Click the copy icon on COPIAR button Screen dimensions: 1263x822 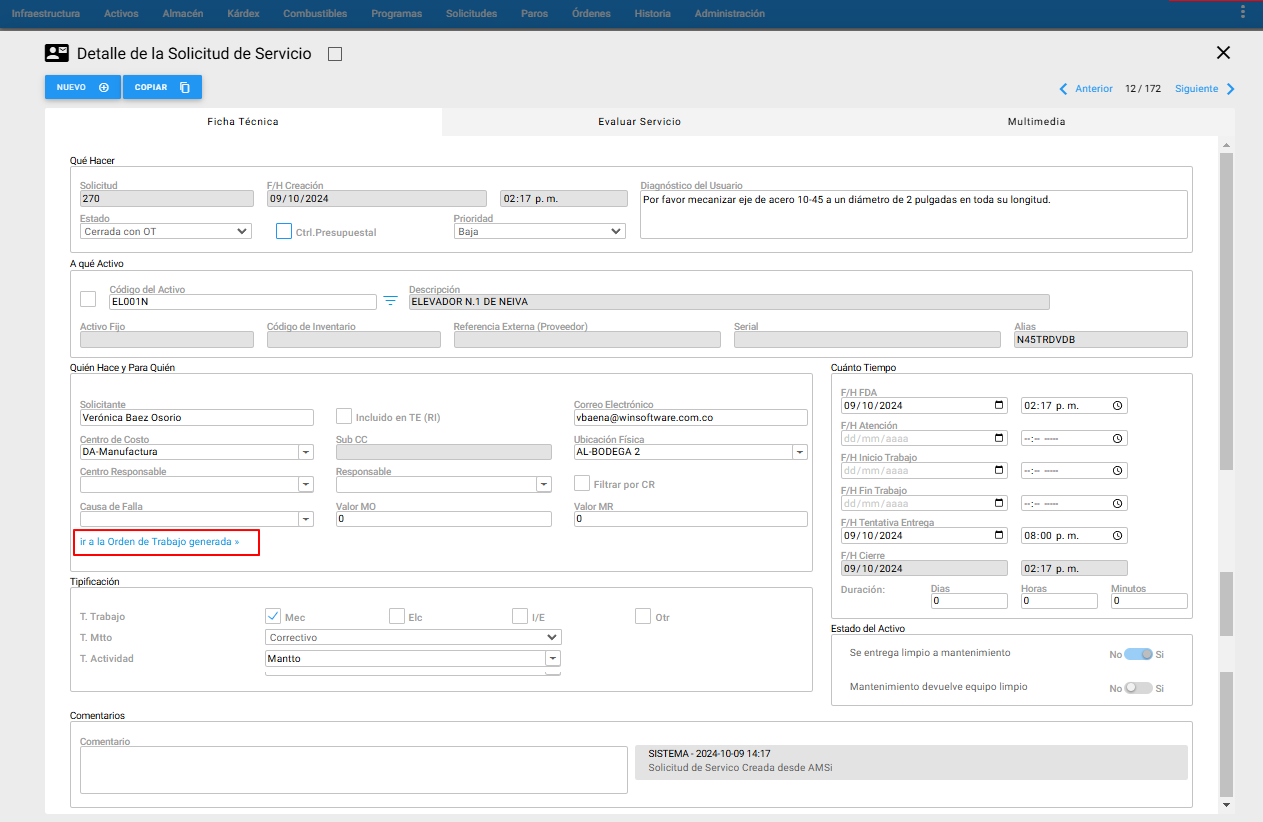(x=185, y=87)
